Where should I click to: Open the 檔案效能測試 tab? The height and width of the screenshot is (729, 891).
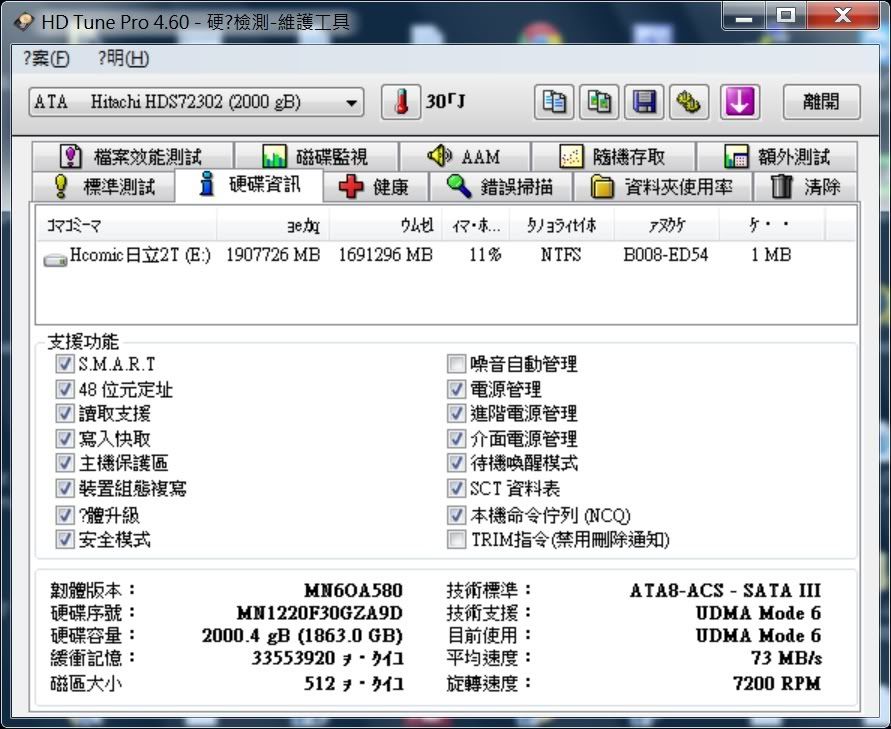click(132, 156)
